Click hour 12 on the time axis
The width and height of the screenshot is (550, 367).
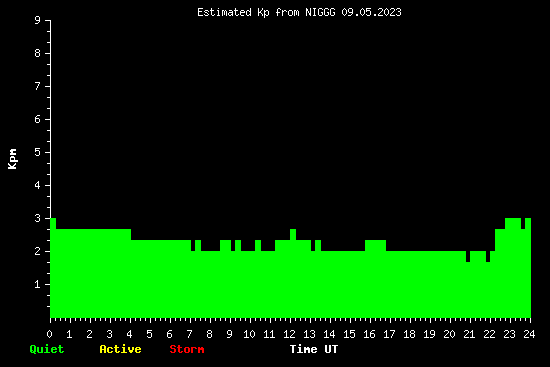point(289,334)
